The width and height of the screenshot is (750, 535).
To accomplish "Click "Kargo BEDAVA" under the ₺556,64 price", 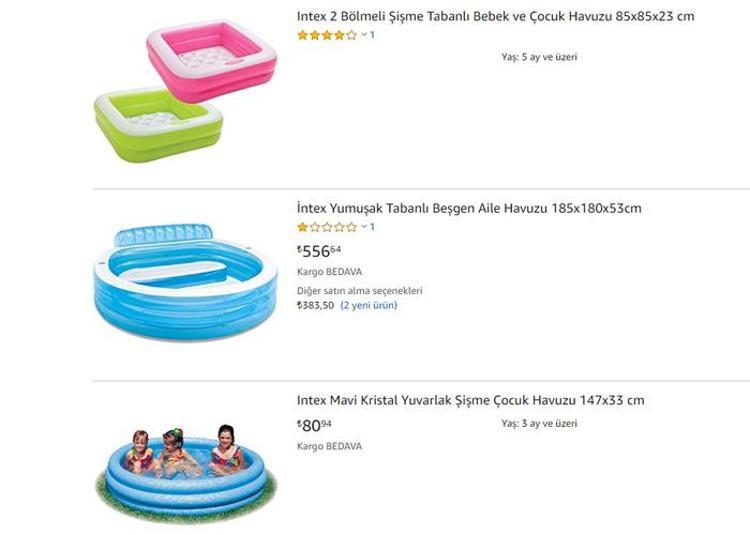I will (329, 271).
